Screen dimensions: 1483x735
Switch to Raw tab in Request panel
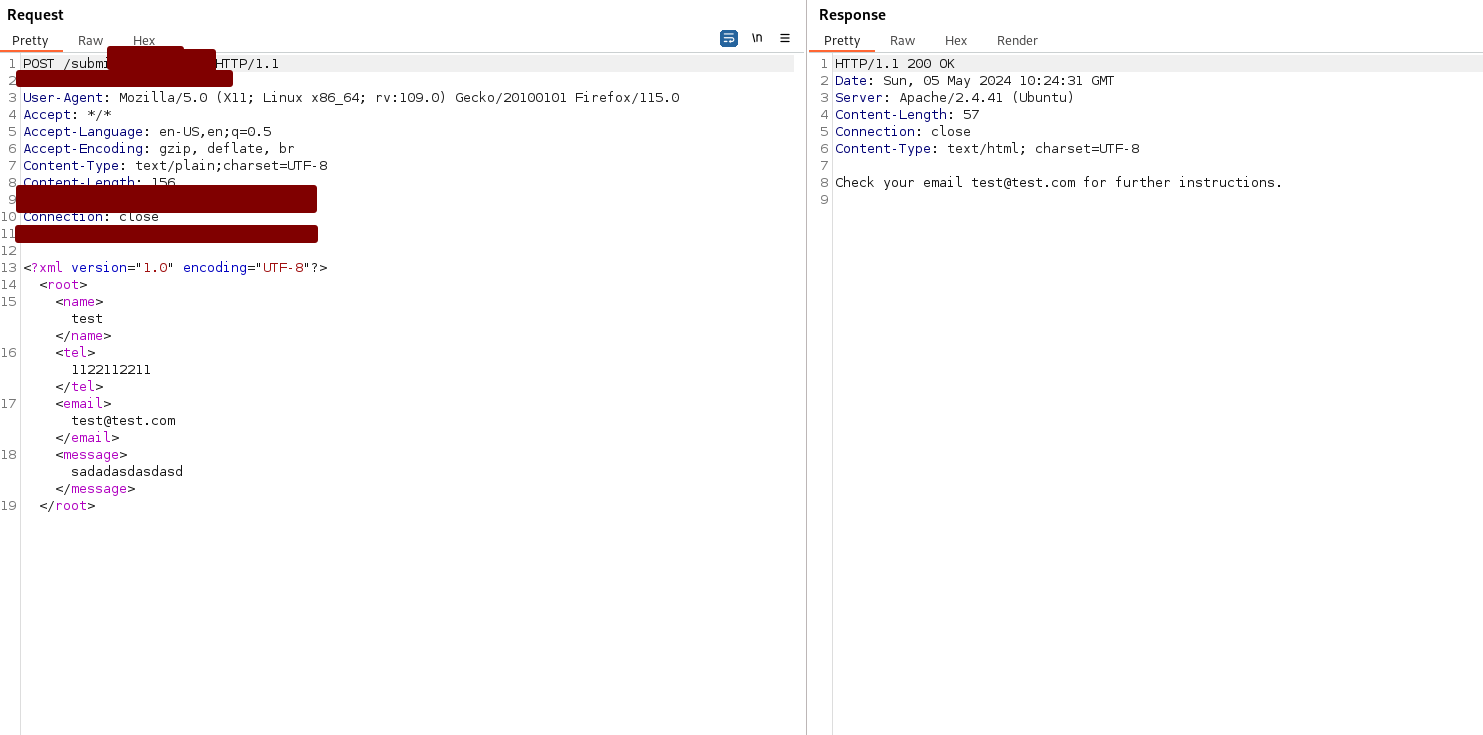(x=90, y=41)
